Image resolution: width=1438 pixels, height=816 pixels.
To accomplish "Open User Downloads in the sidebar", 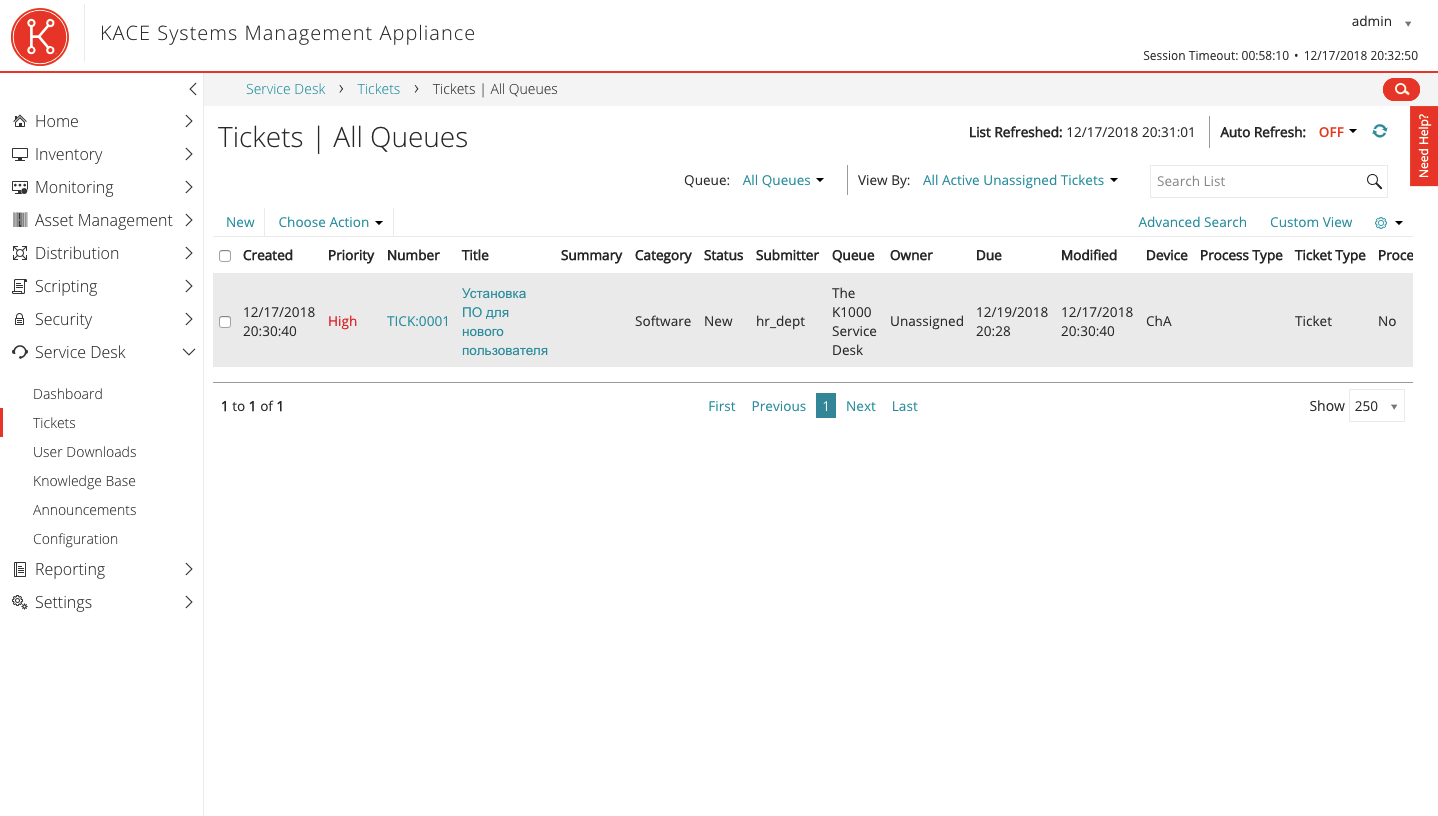I will coord(85,452).
